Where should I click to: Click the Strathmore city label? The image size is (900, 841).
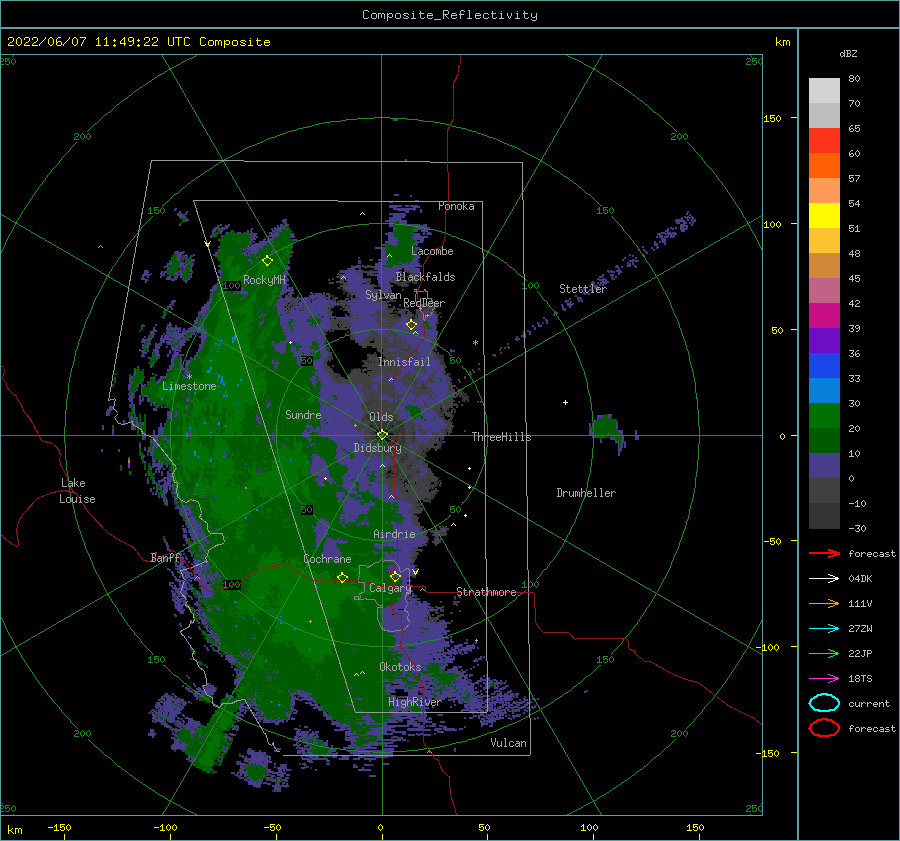point(486,592)
